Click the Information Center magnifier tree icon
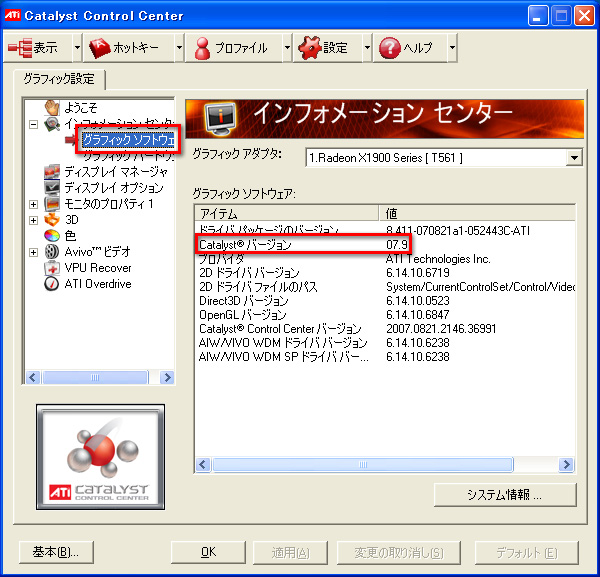600x577 pixels. (52, 124)
